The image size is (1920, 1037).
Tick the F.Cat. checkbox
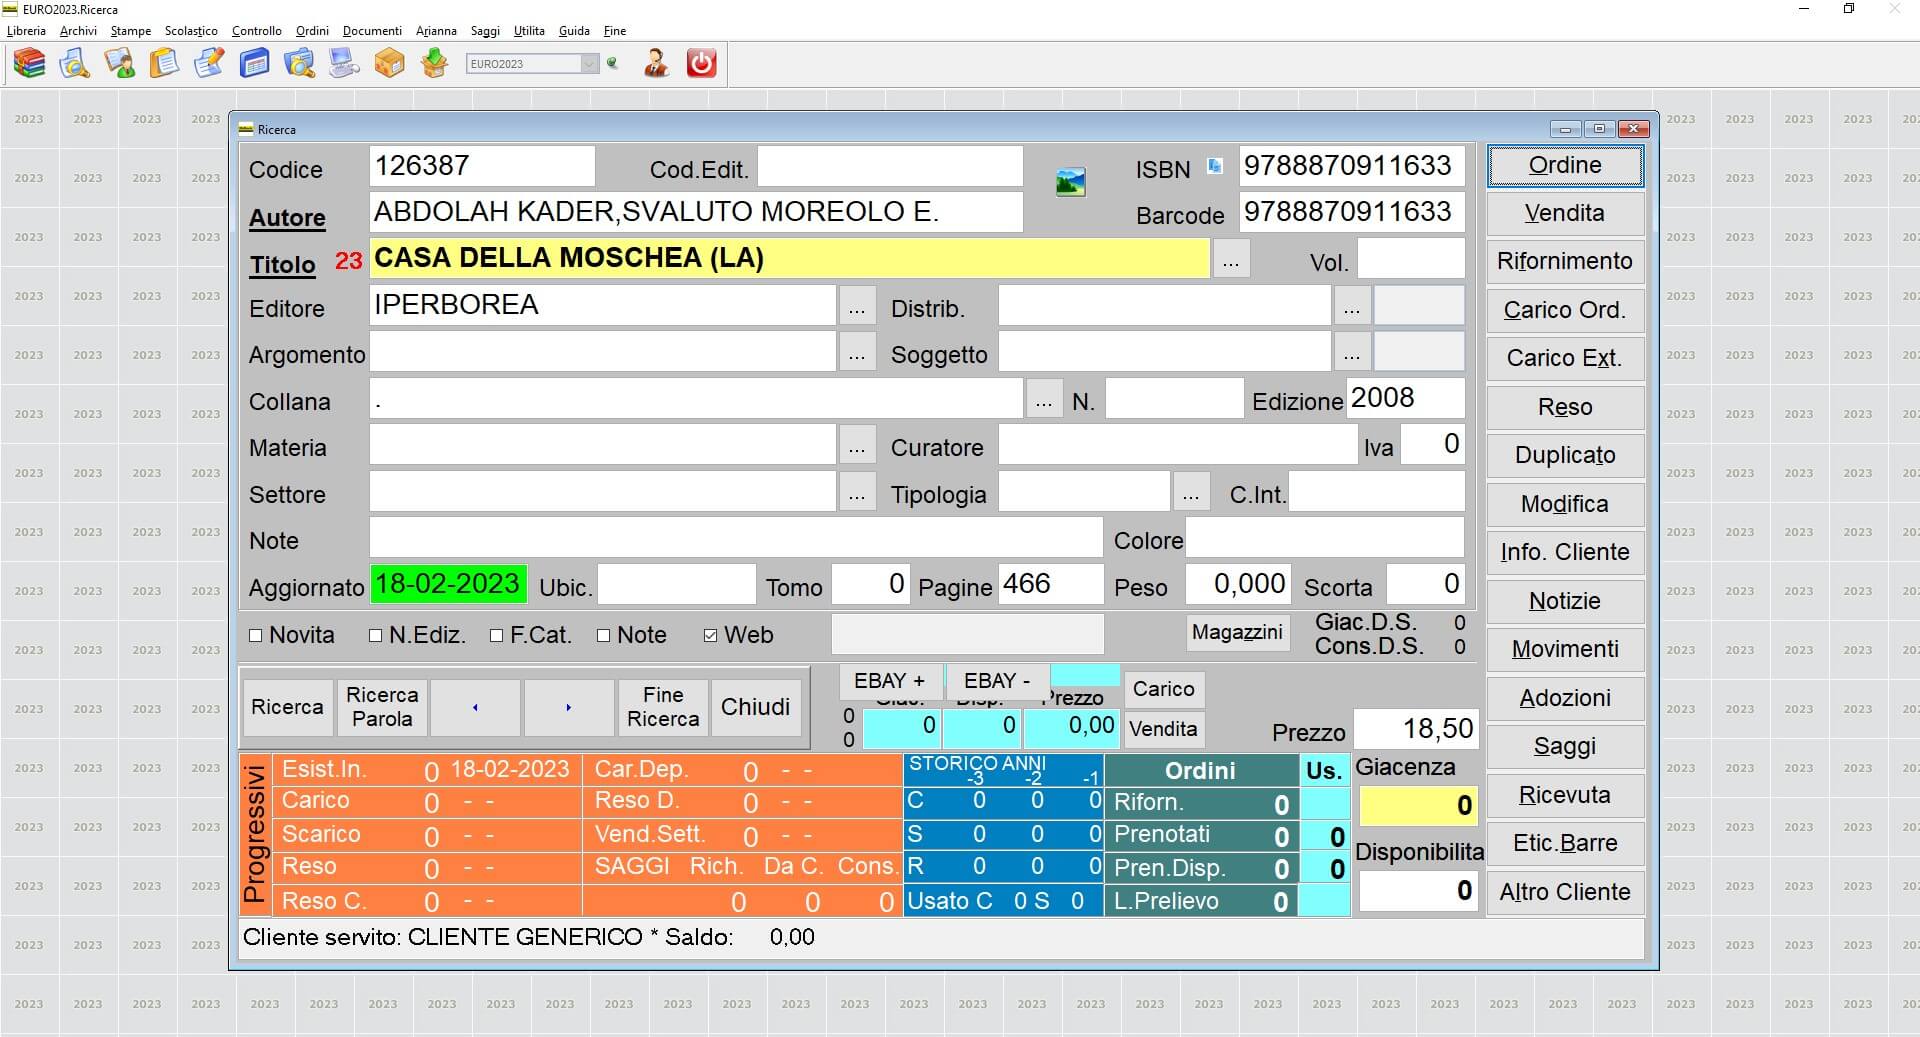tap(497, 636)
